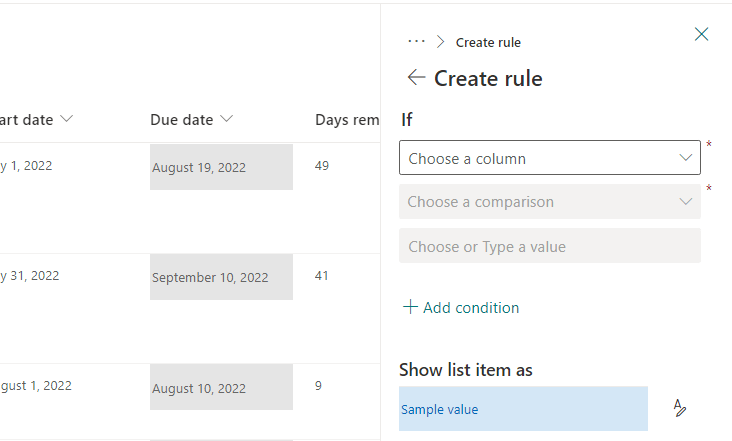This screenshot has height=441, width=732.
Task: Click the Choose or Type a value field
Action: click(549, 245)
